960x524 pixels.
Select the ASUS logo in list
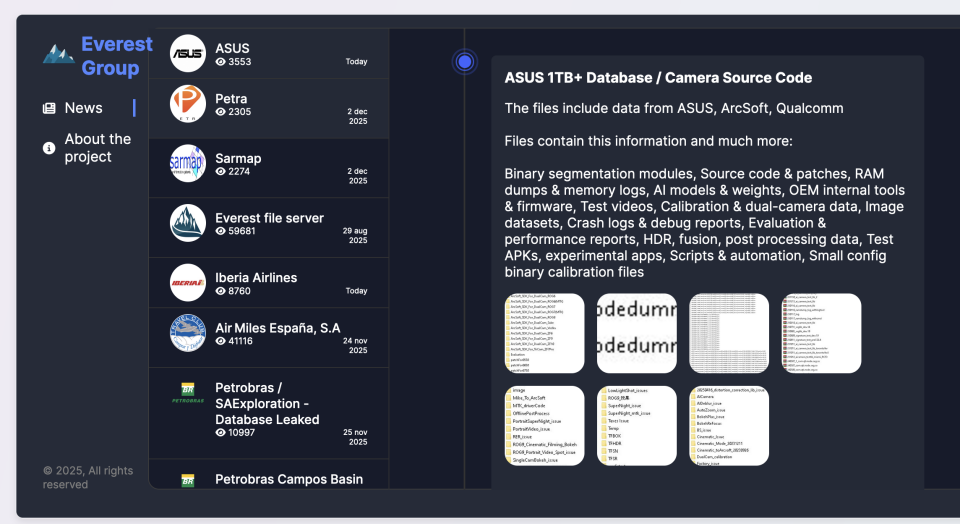pos(188,54)
